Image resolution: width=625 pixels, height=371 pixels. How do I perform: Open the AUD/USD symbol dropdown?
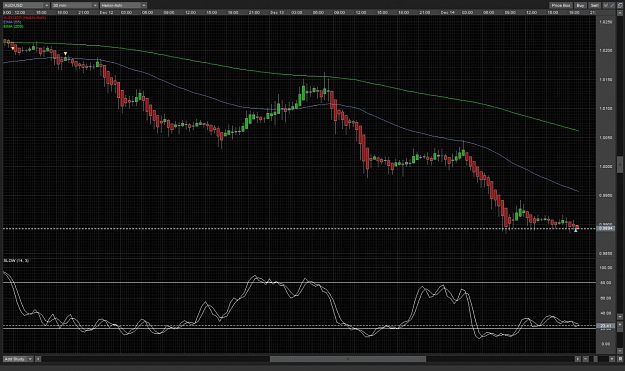[26, 5]
